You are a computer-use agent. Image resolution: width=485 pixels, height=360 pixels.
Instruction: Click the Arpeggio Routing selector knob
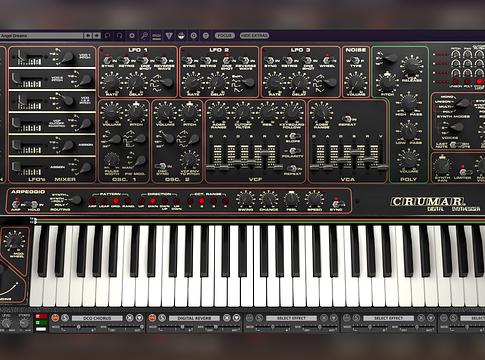pos(75,200)
